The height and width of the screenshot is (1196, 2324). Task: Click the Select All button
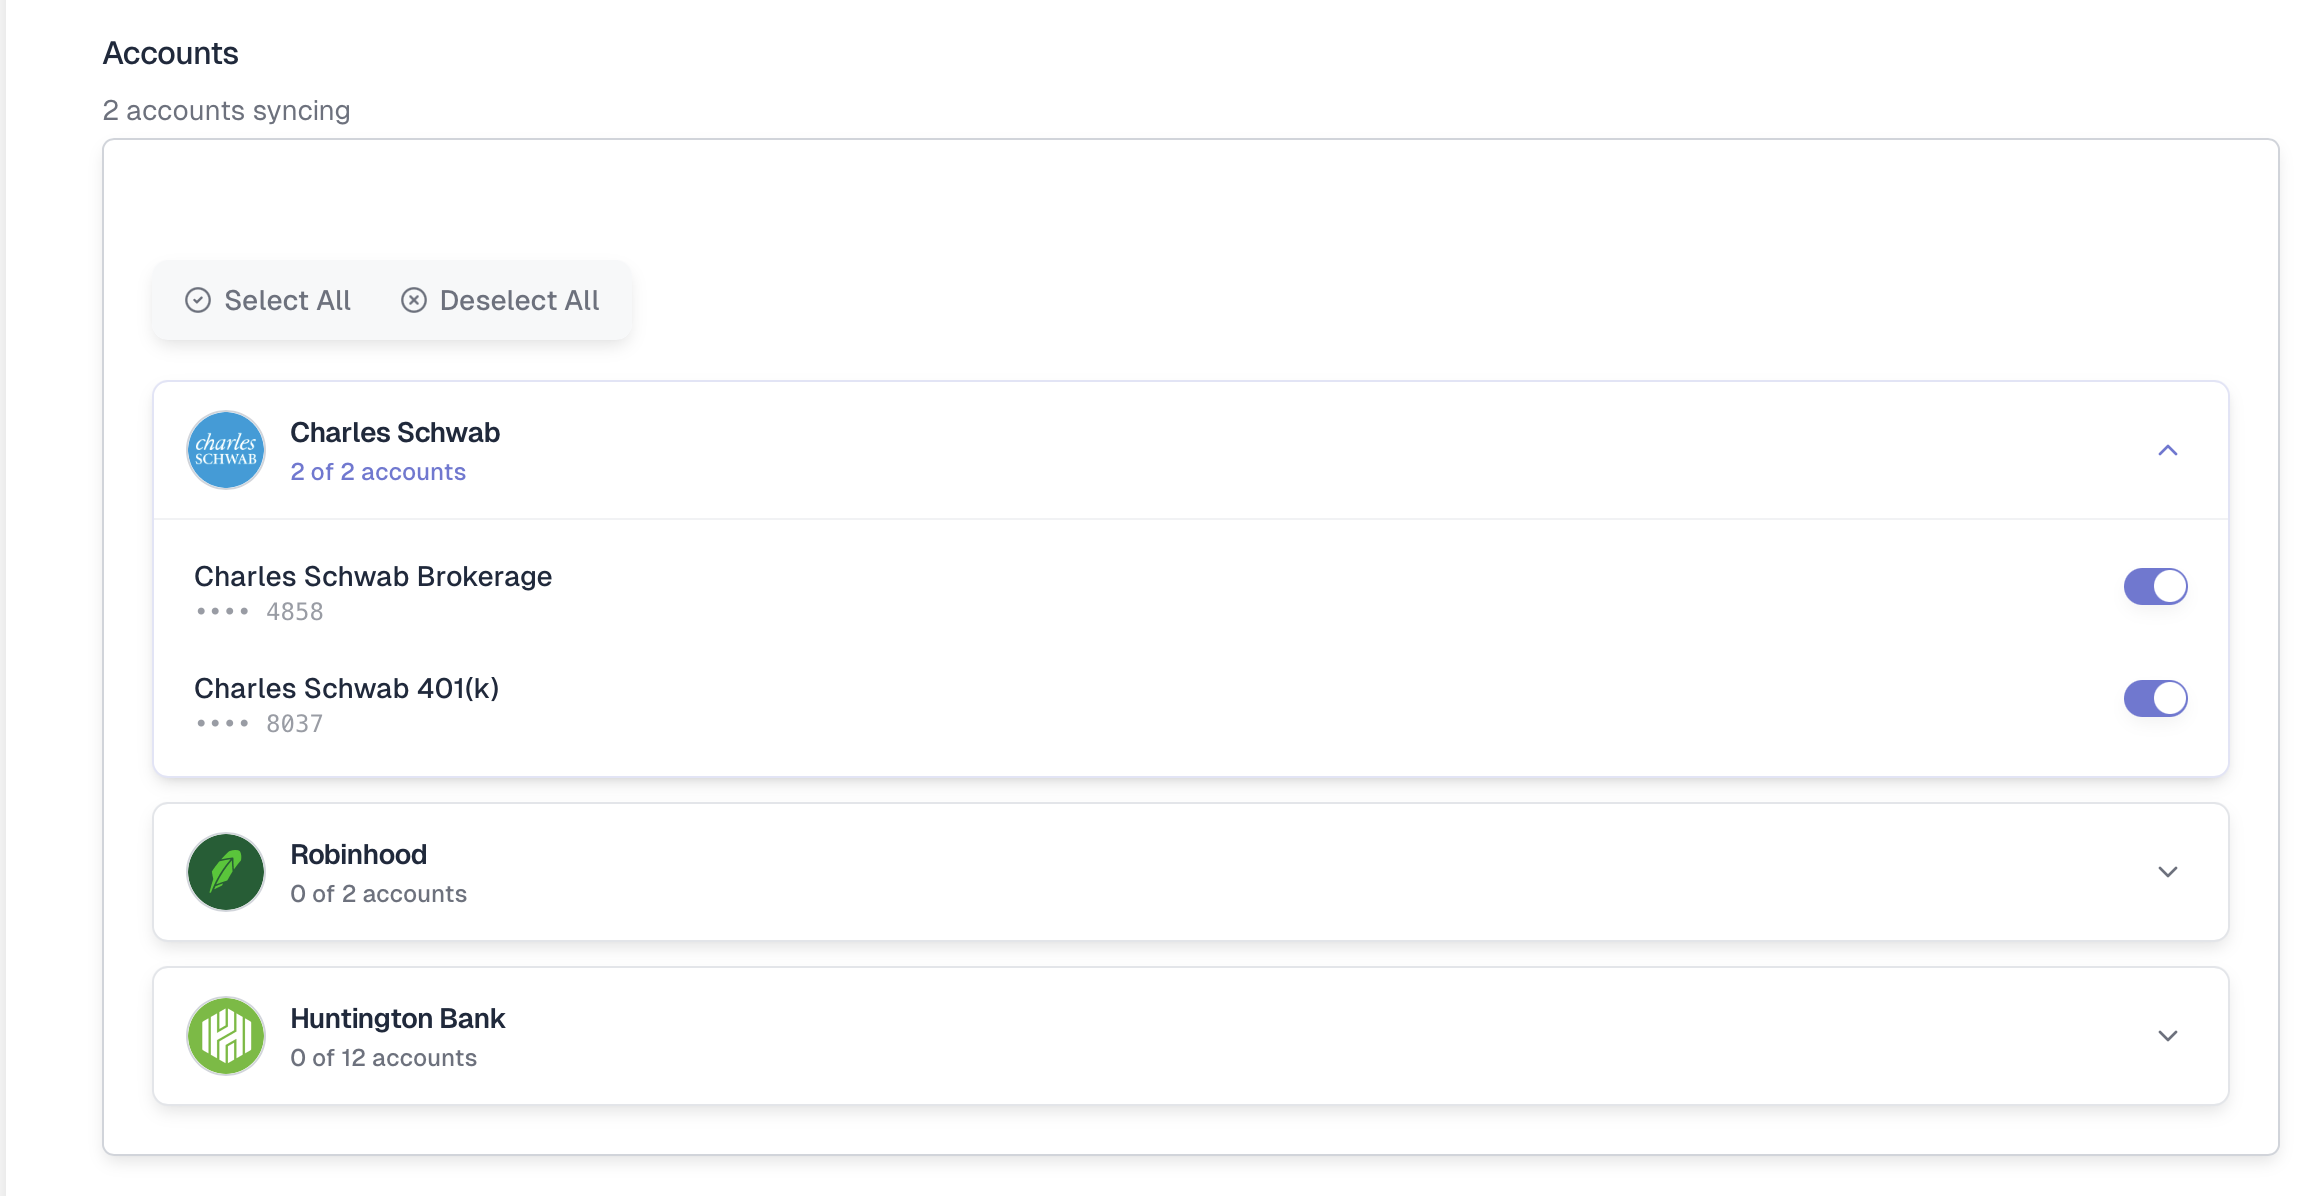pos(267,300)
